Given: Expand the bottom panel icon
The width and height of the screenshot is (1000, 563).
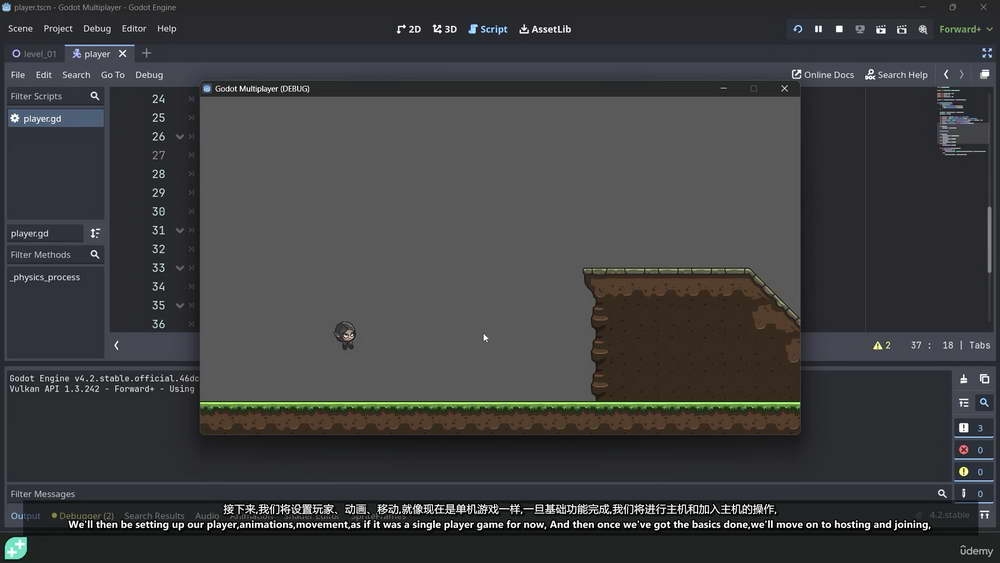Looking at the screenshot, I should click(985, 515).
